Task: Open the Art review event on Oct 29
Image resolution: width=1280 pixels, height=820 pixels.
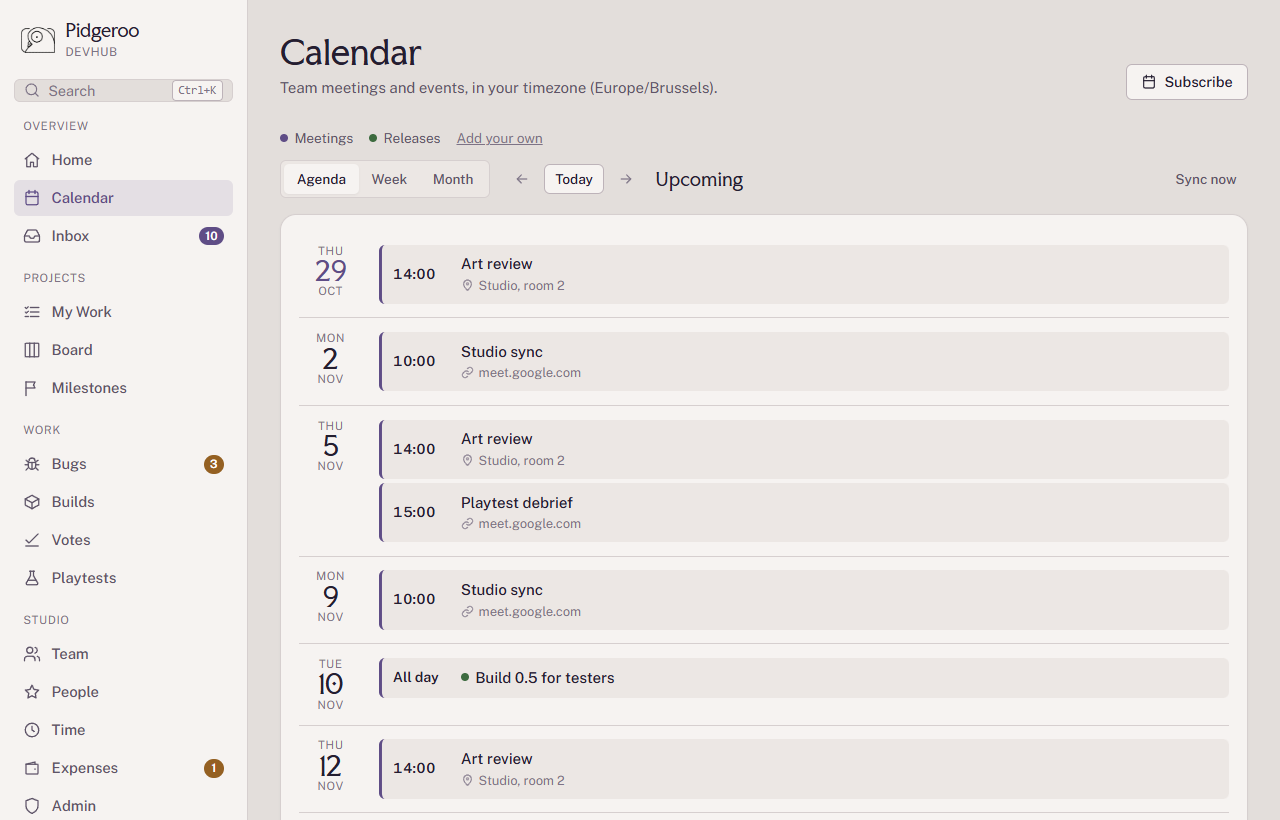Action: coord(804,274)
